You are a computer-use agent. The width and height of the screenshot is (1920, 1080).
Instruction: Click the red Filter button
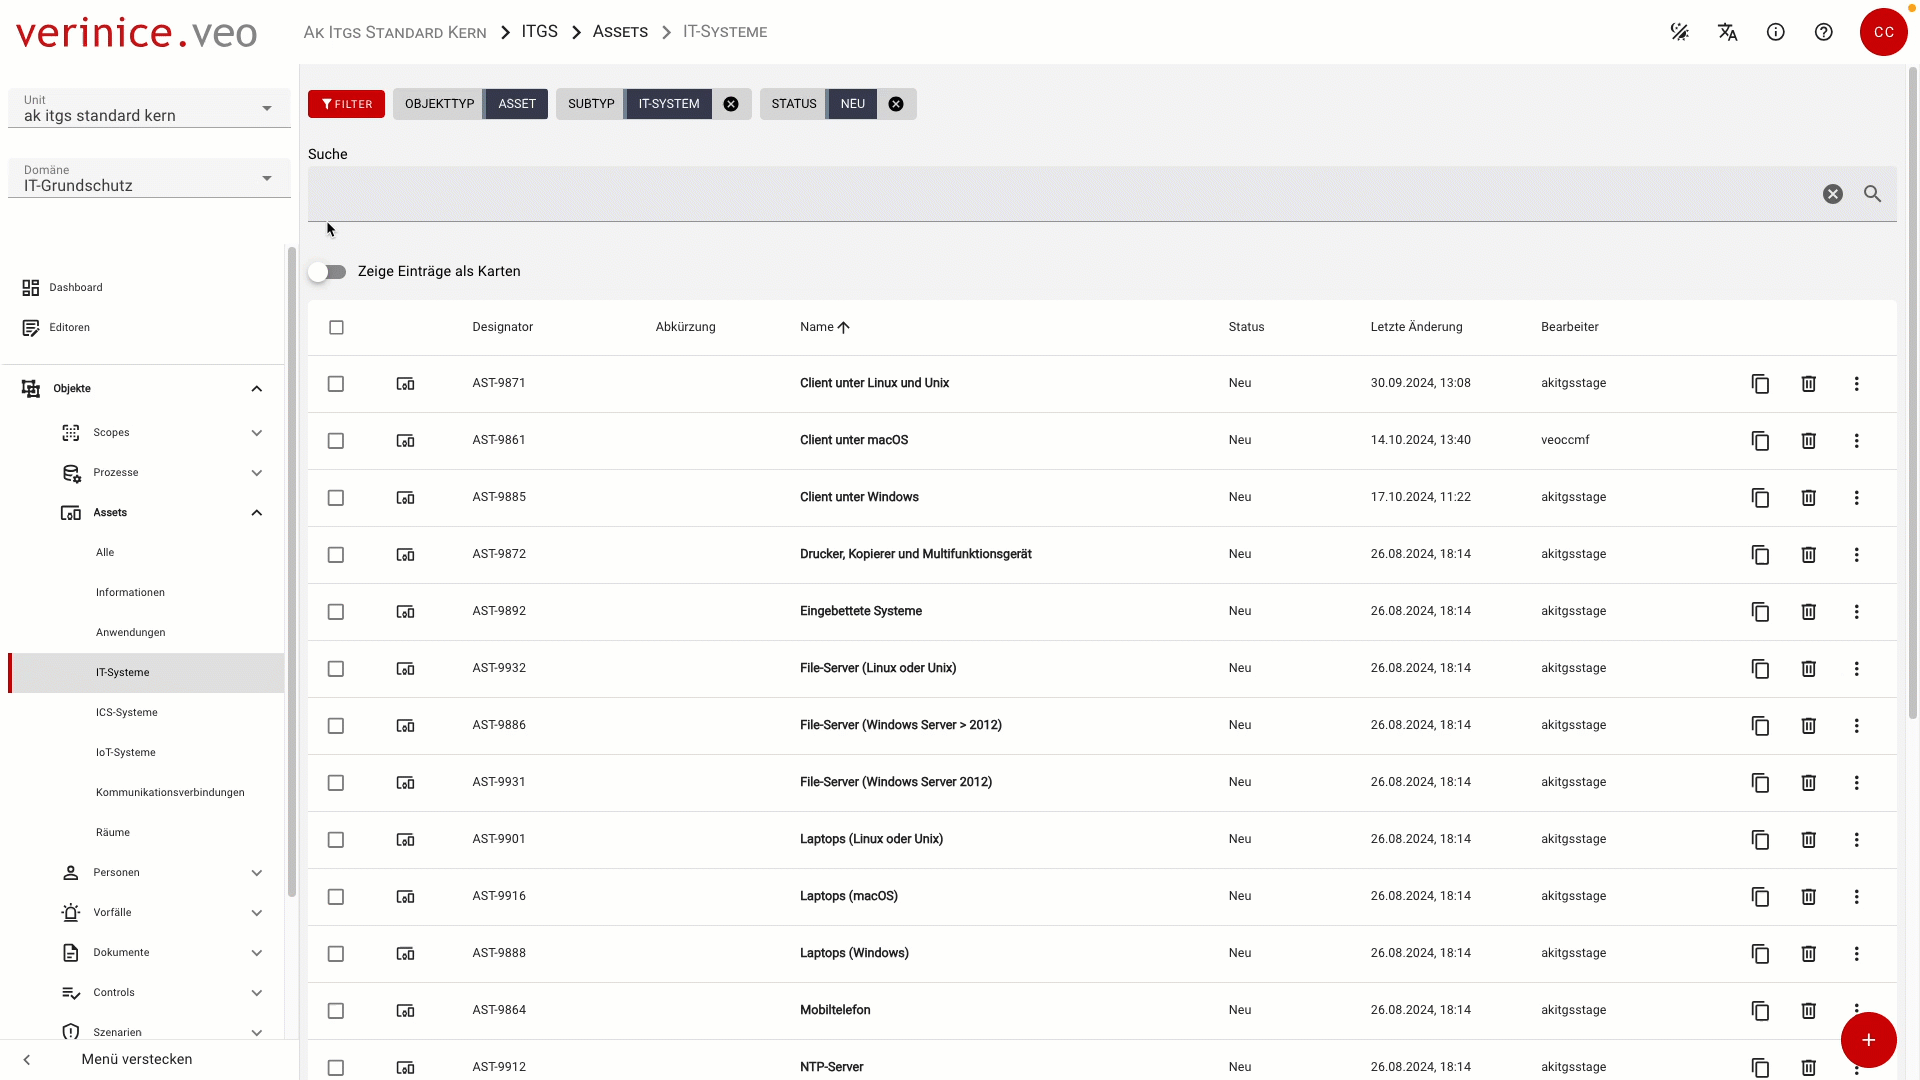(346, 104)
